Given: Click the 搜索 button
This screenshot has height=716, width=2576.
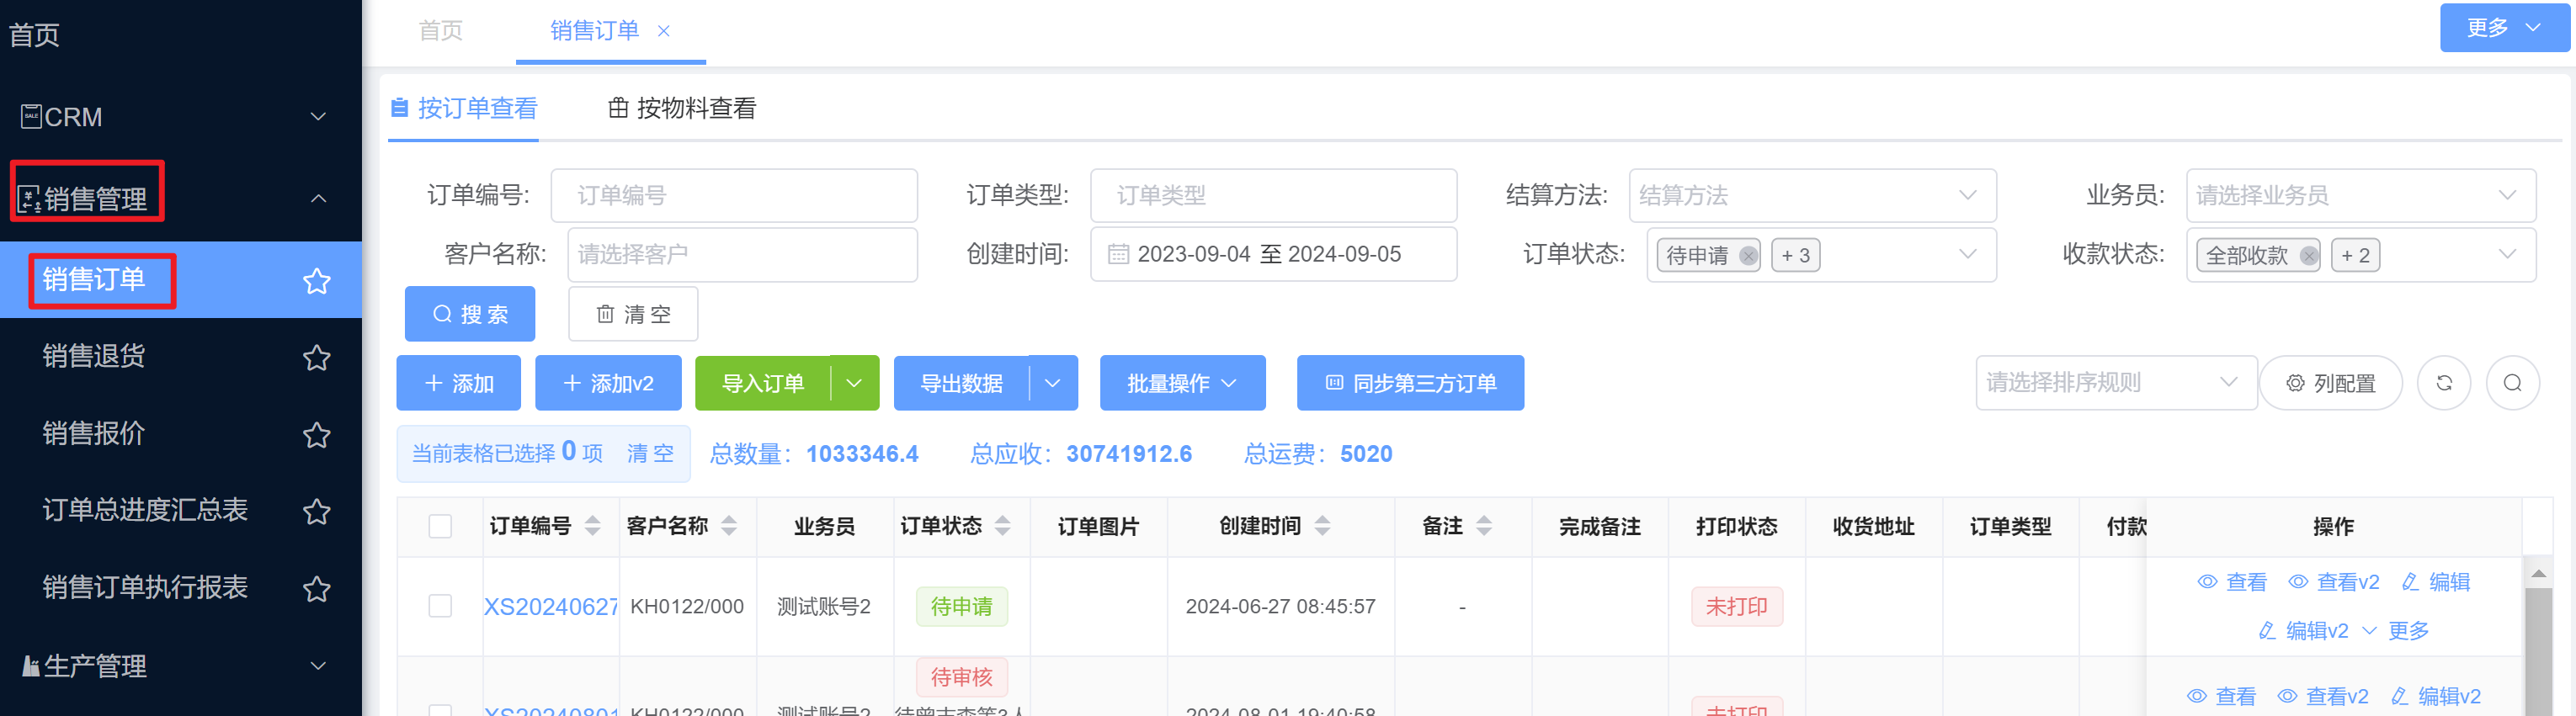Looking at the screenshot, I should click(470, 314).
